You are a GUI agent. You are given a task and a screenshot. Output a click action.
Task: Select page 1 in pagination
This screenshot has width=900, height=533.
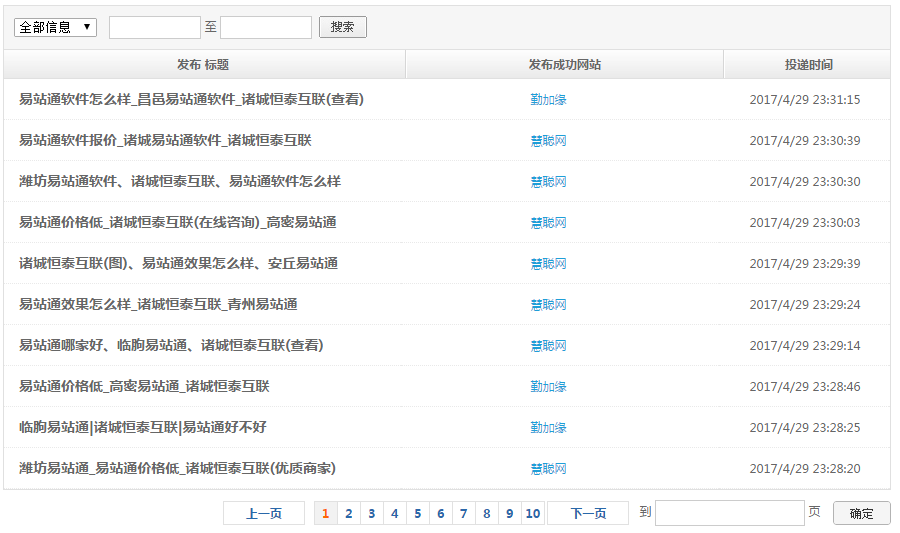pyautogui.click(x=325, y=514)
